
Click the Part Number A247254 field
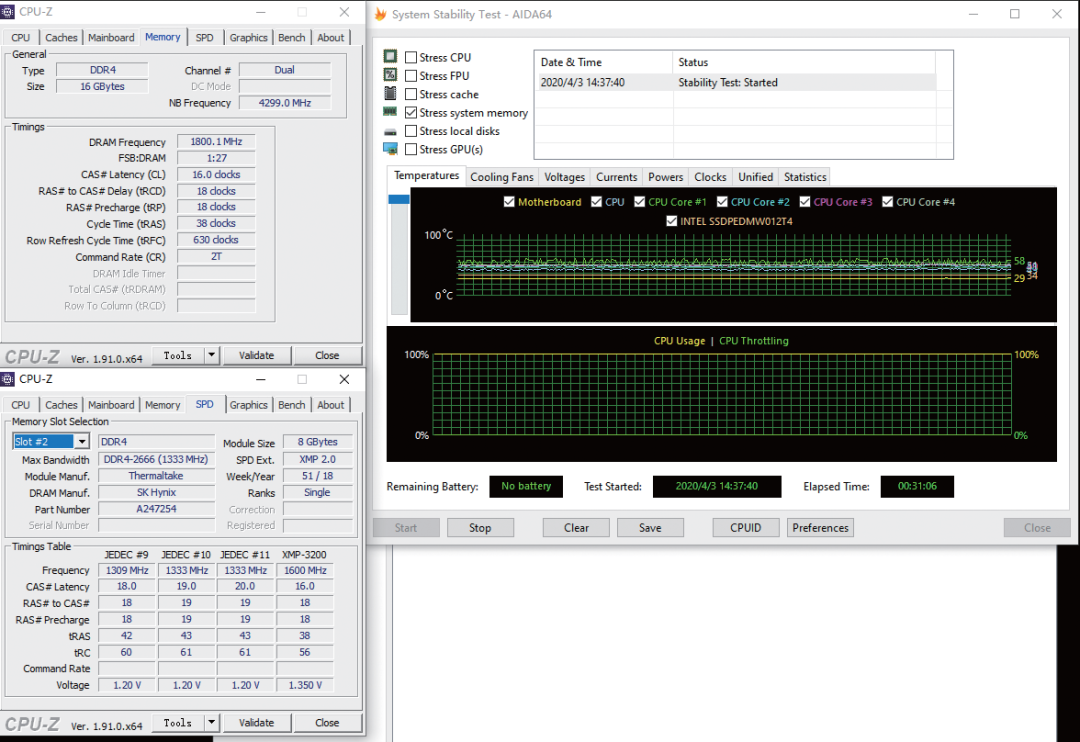(156, 509)
